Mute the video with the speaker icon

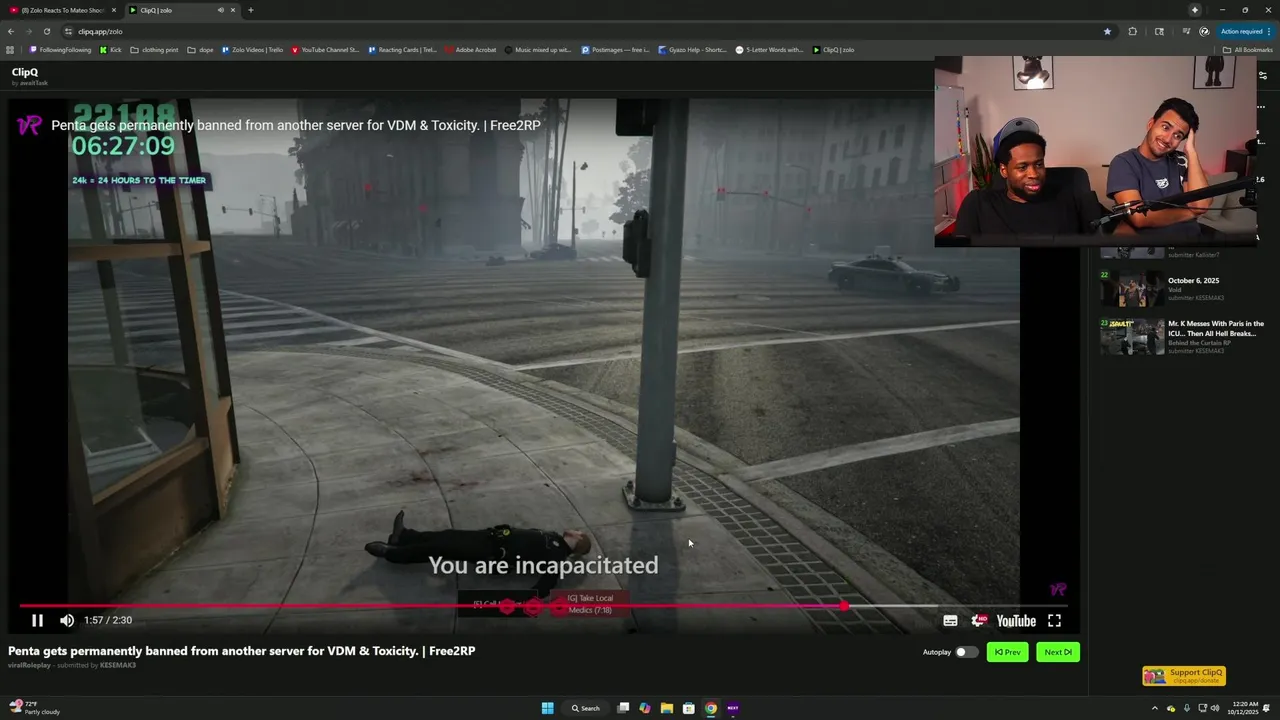pos(67,620)
